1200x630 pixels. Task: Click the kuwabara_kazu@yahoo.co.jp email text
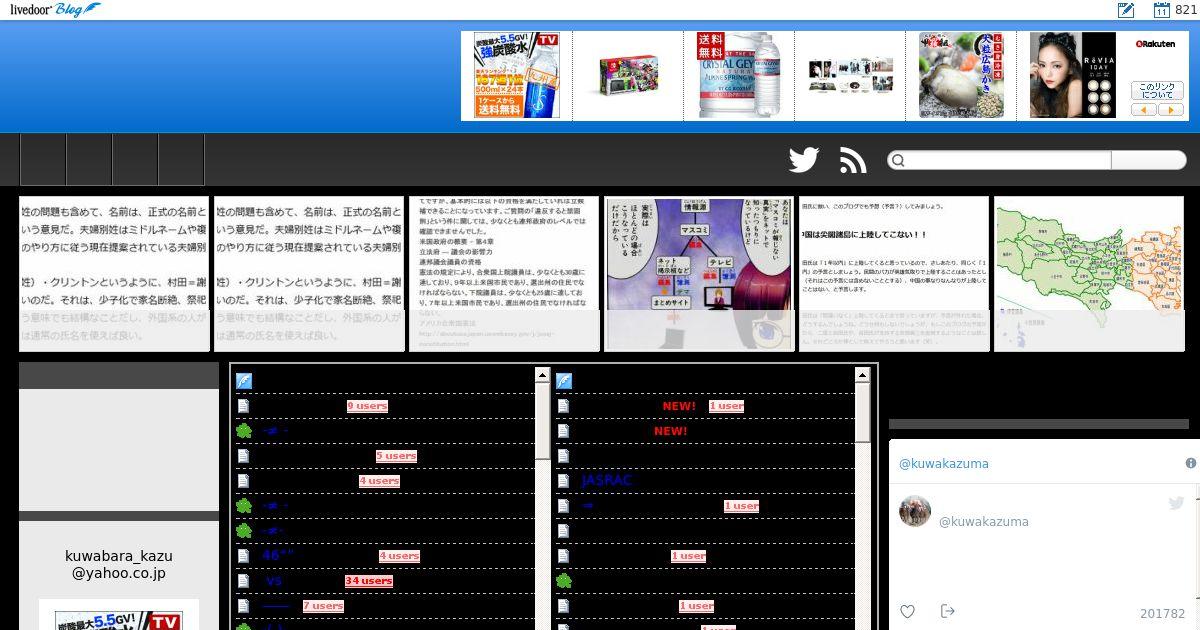118,565
